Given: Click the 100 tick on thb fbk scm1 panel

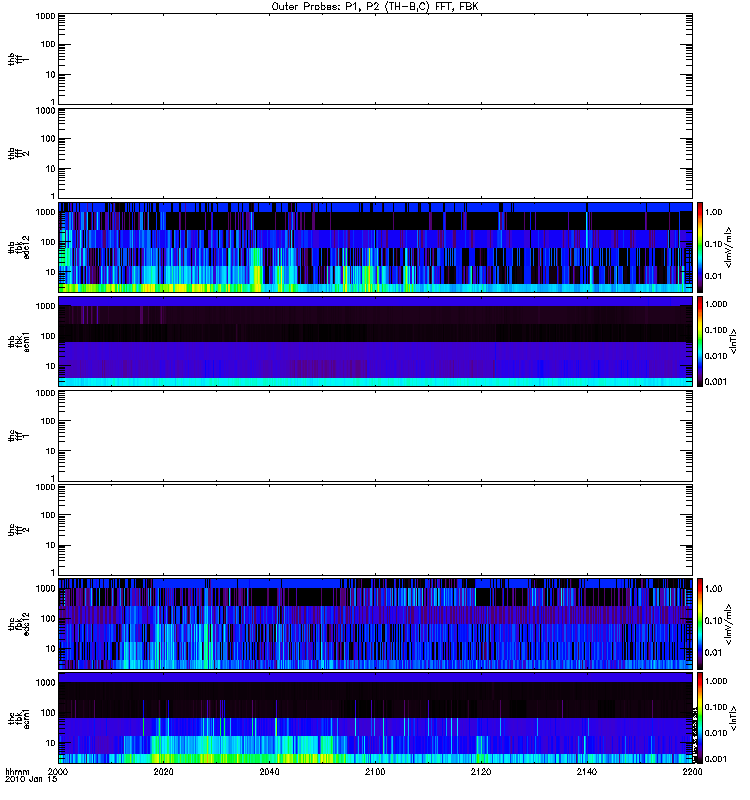Looking at the screenshot, I should tap(48, 336).
